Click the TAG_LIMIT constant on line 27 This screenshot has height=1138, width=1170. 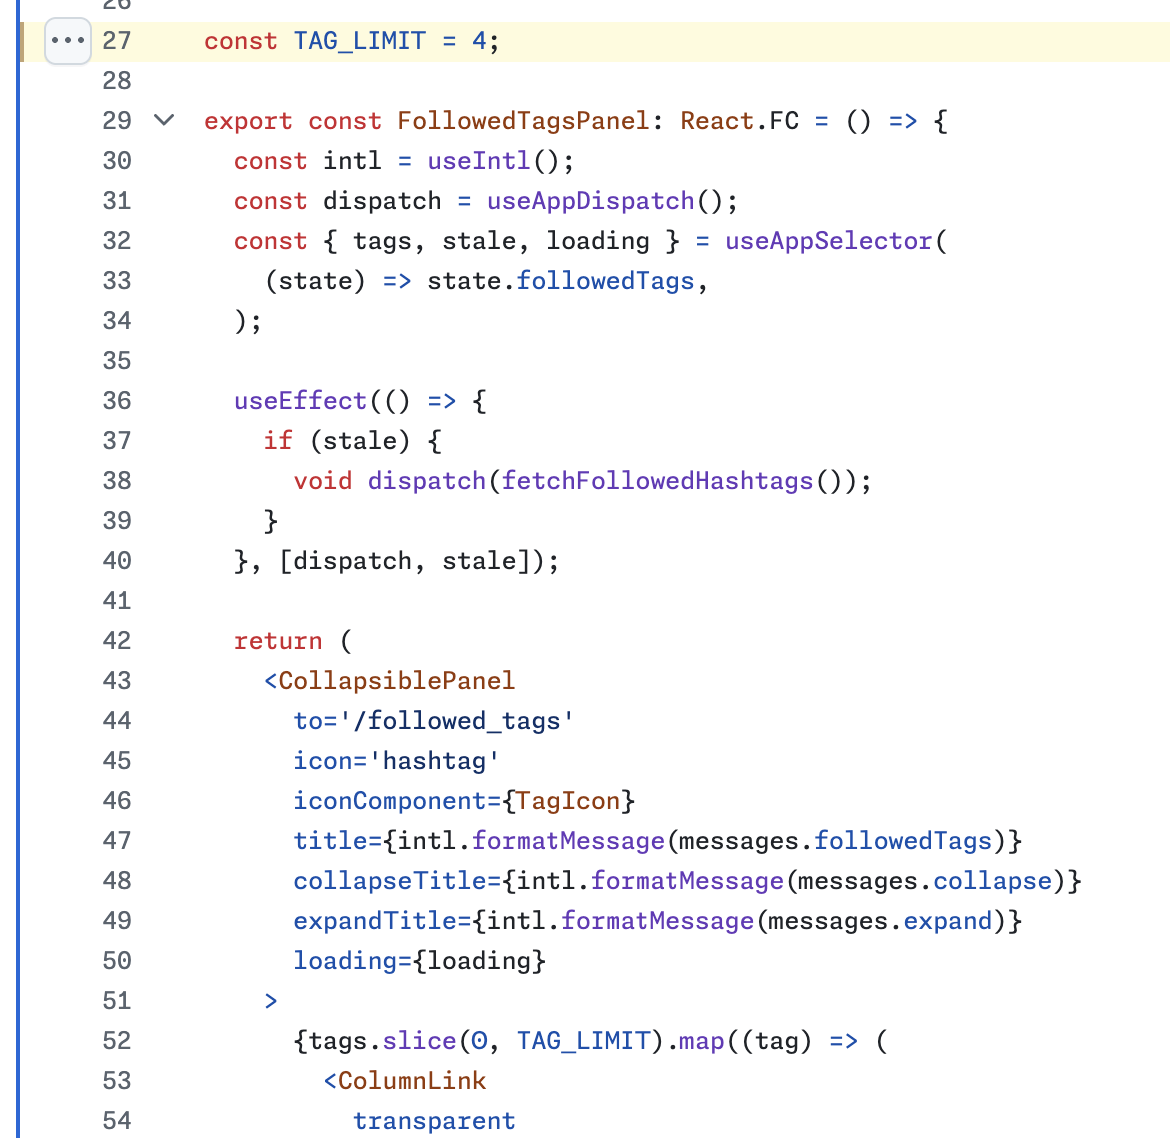tap(359, 41)
